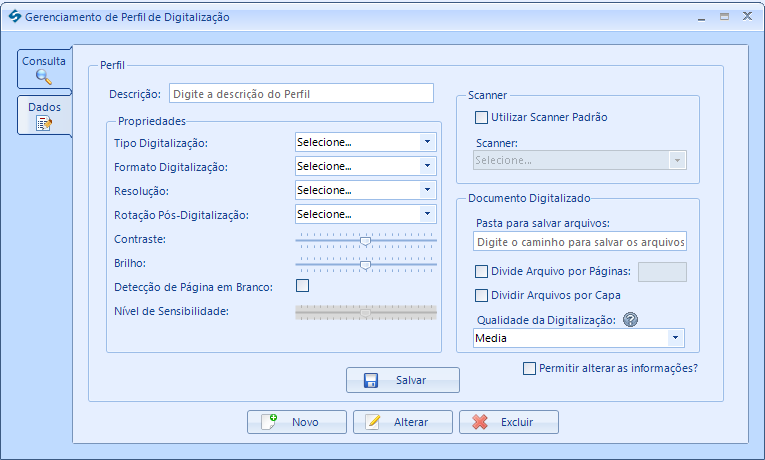Check Permitir alterar as informações

click(x=530, y=368)
